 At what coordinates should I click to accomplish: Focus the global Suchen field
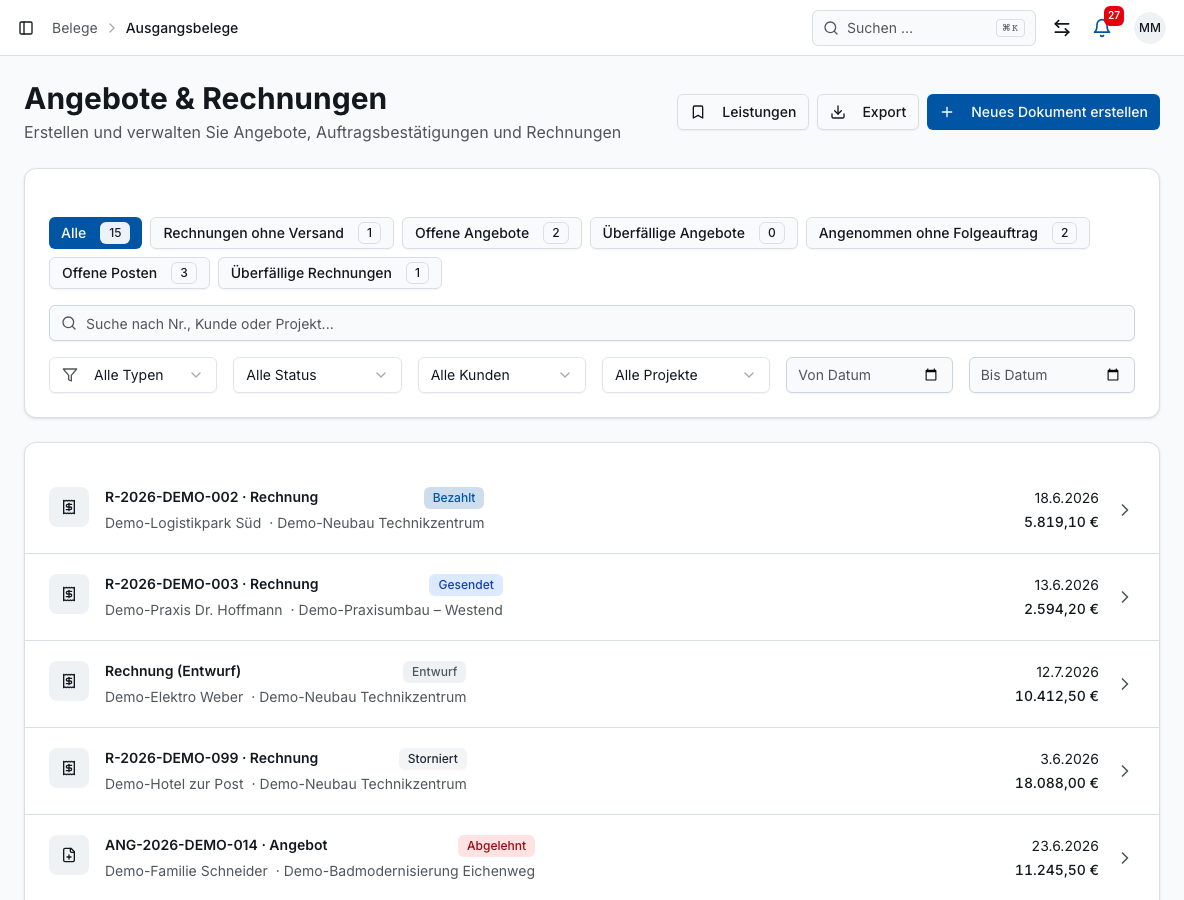tap(923, 28)
